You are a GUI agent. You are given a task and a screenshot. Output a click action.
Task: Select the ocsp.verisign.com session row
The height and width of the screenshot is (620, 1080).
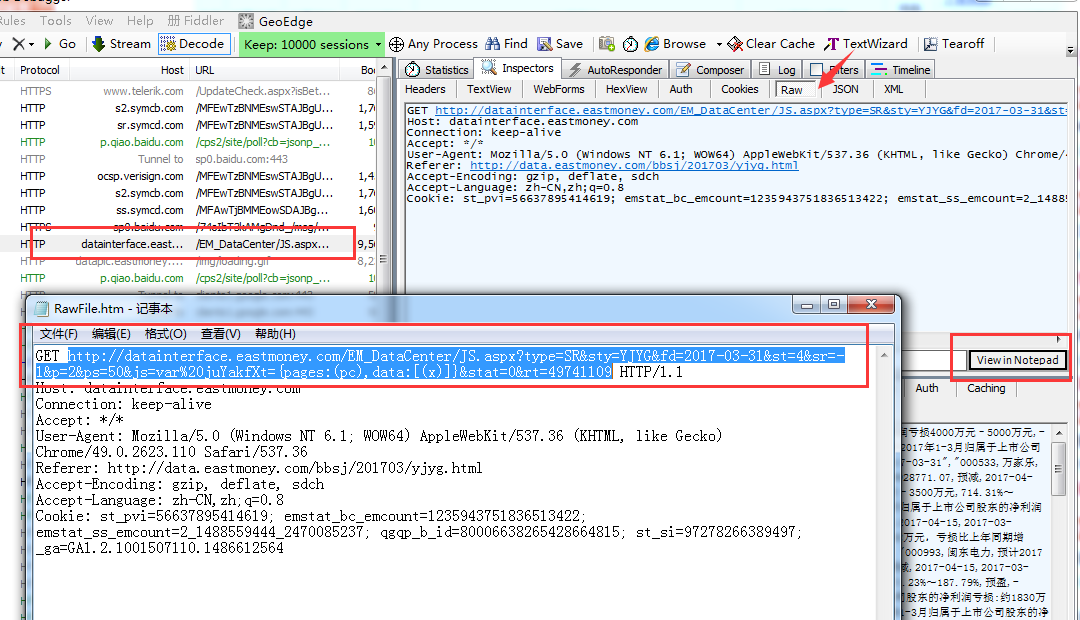pyautogui.click(x=187, y=176)
